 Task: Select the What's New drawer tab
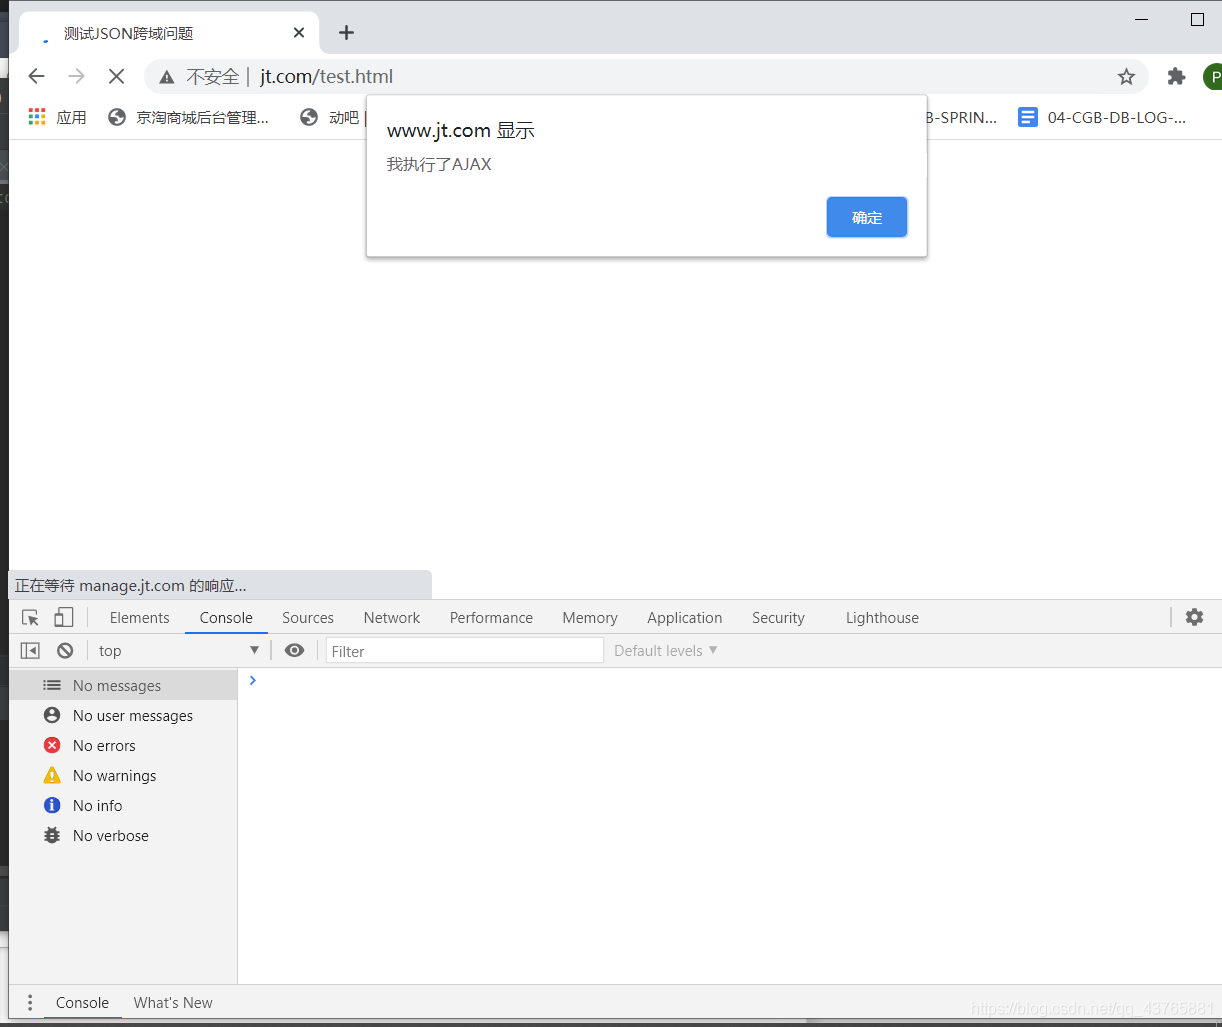(x=173, y=1002)
